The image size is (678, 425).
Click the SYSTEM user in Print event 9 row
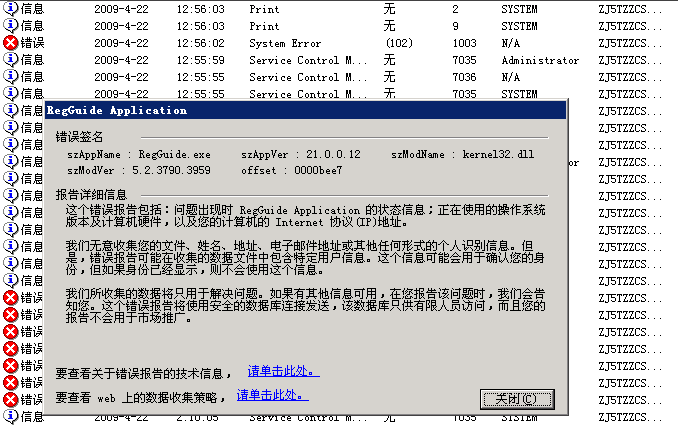pyautogui.click(x=519, y=26)
